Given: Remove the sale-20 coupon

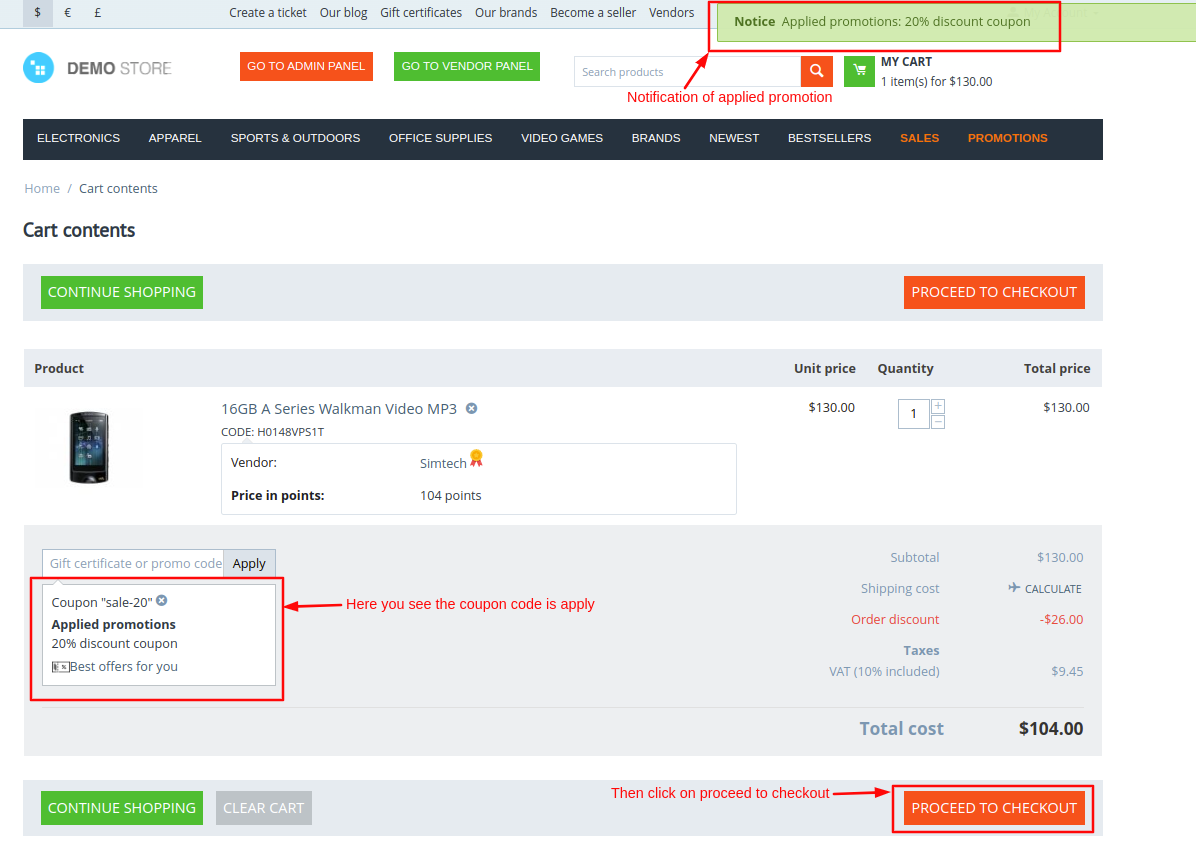Looking at the screenshot, I should point(162,601).
